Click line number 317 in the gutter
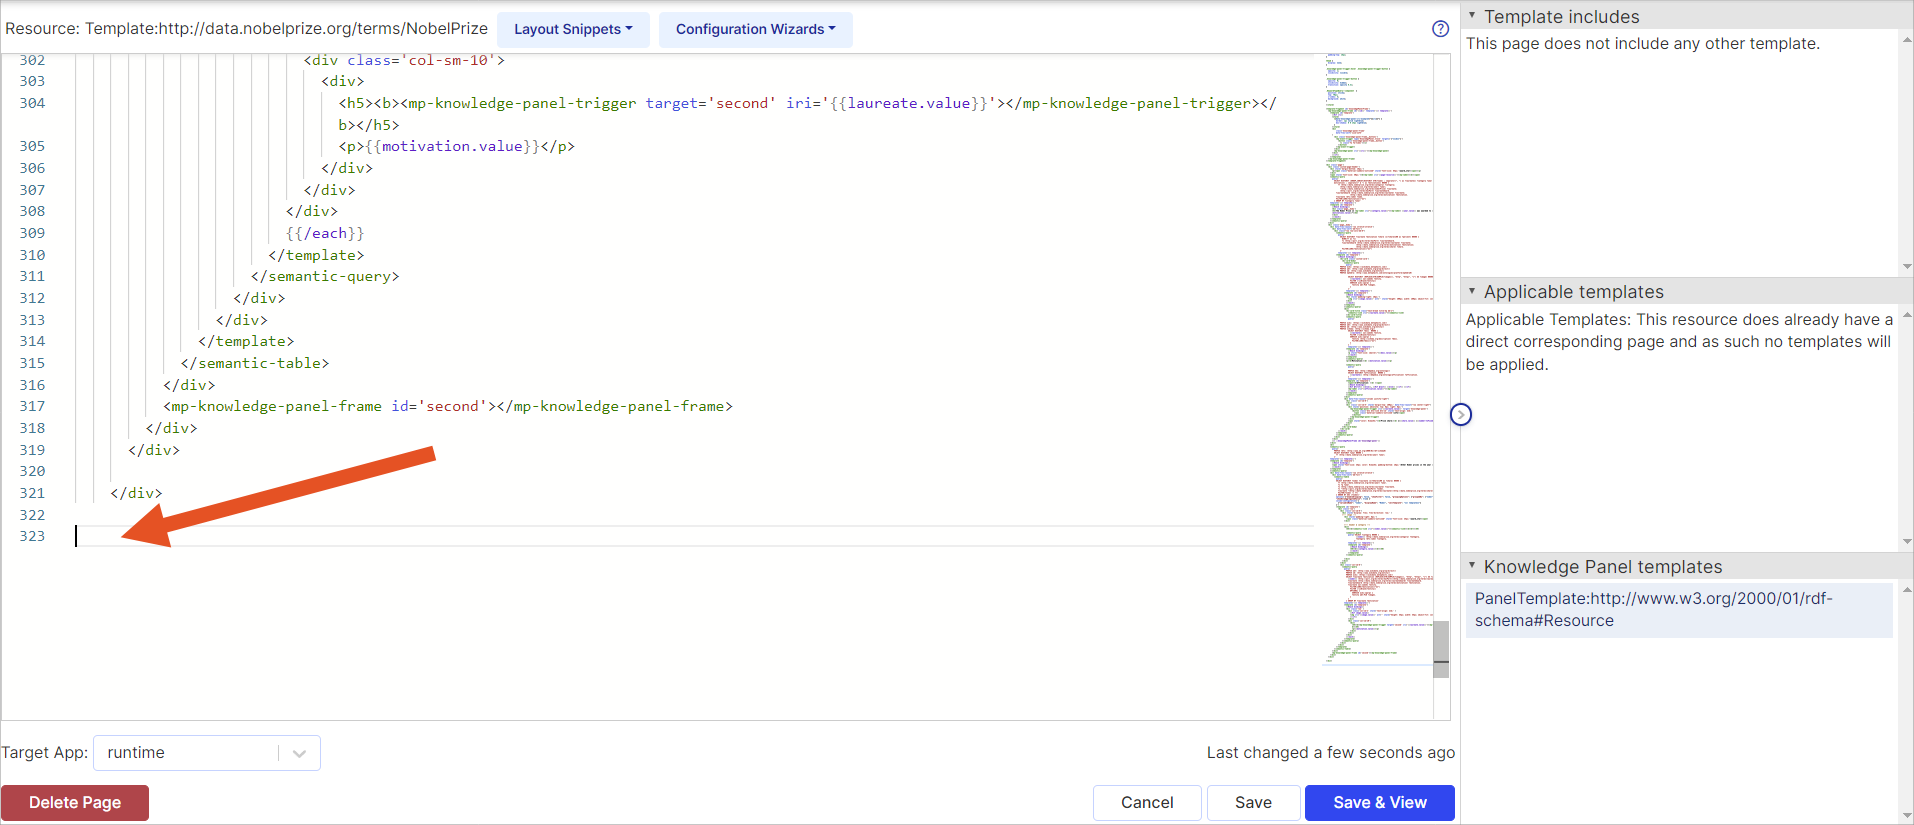The width and height of the screenshot is (1914, 825). [32, 406]
